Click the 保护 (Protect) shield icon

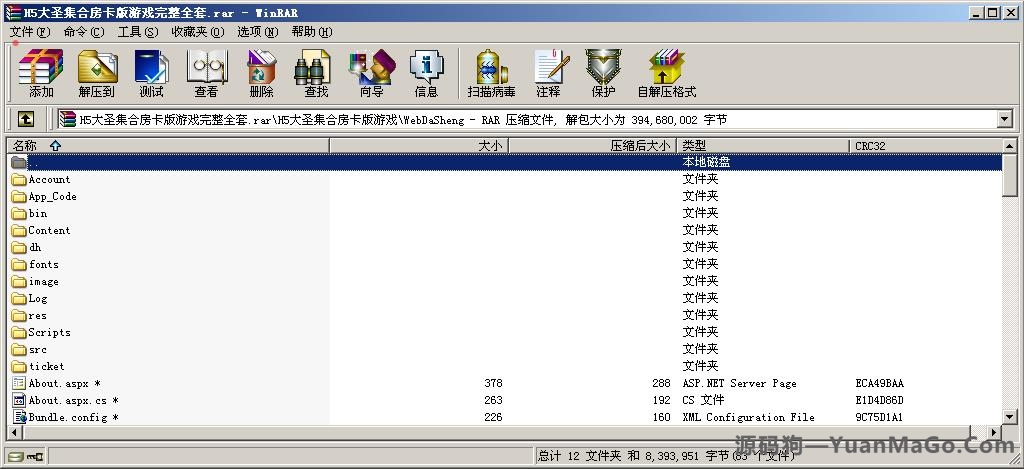coord(603,73)
